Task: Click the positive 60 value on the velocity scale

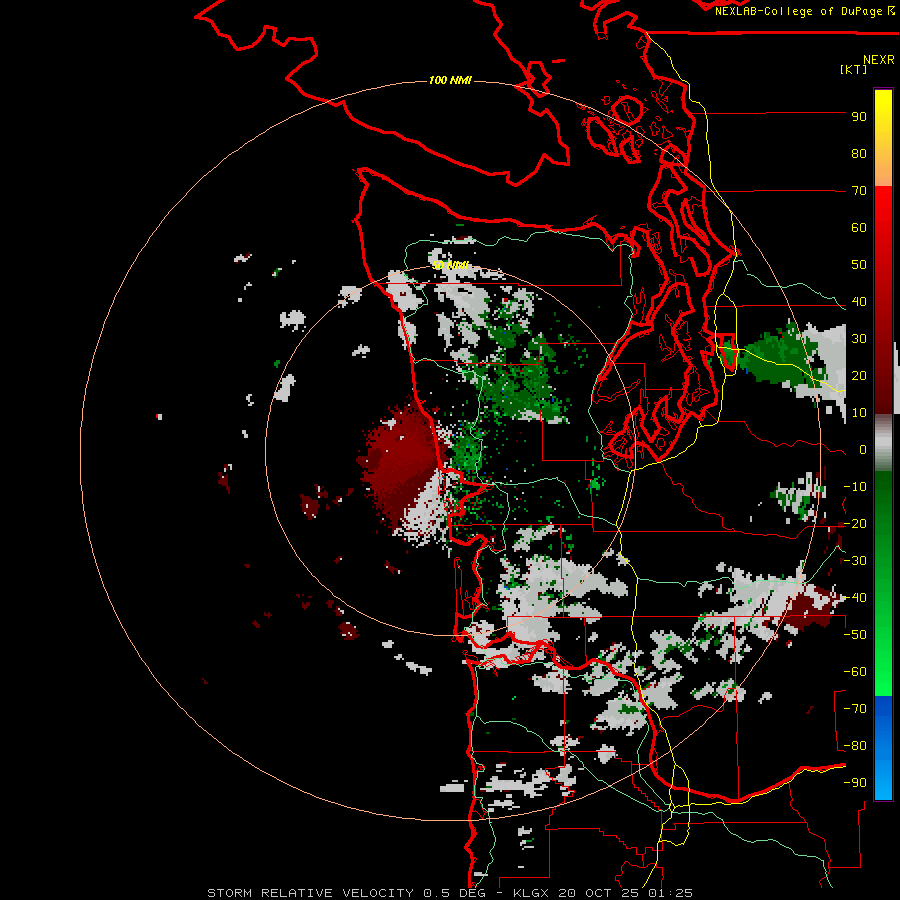Action: tap(859, 228)
